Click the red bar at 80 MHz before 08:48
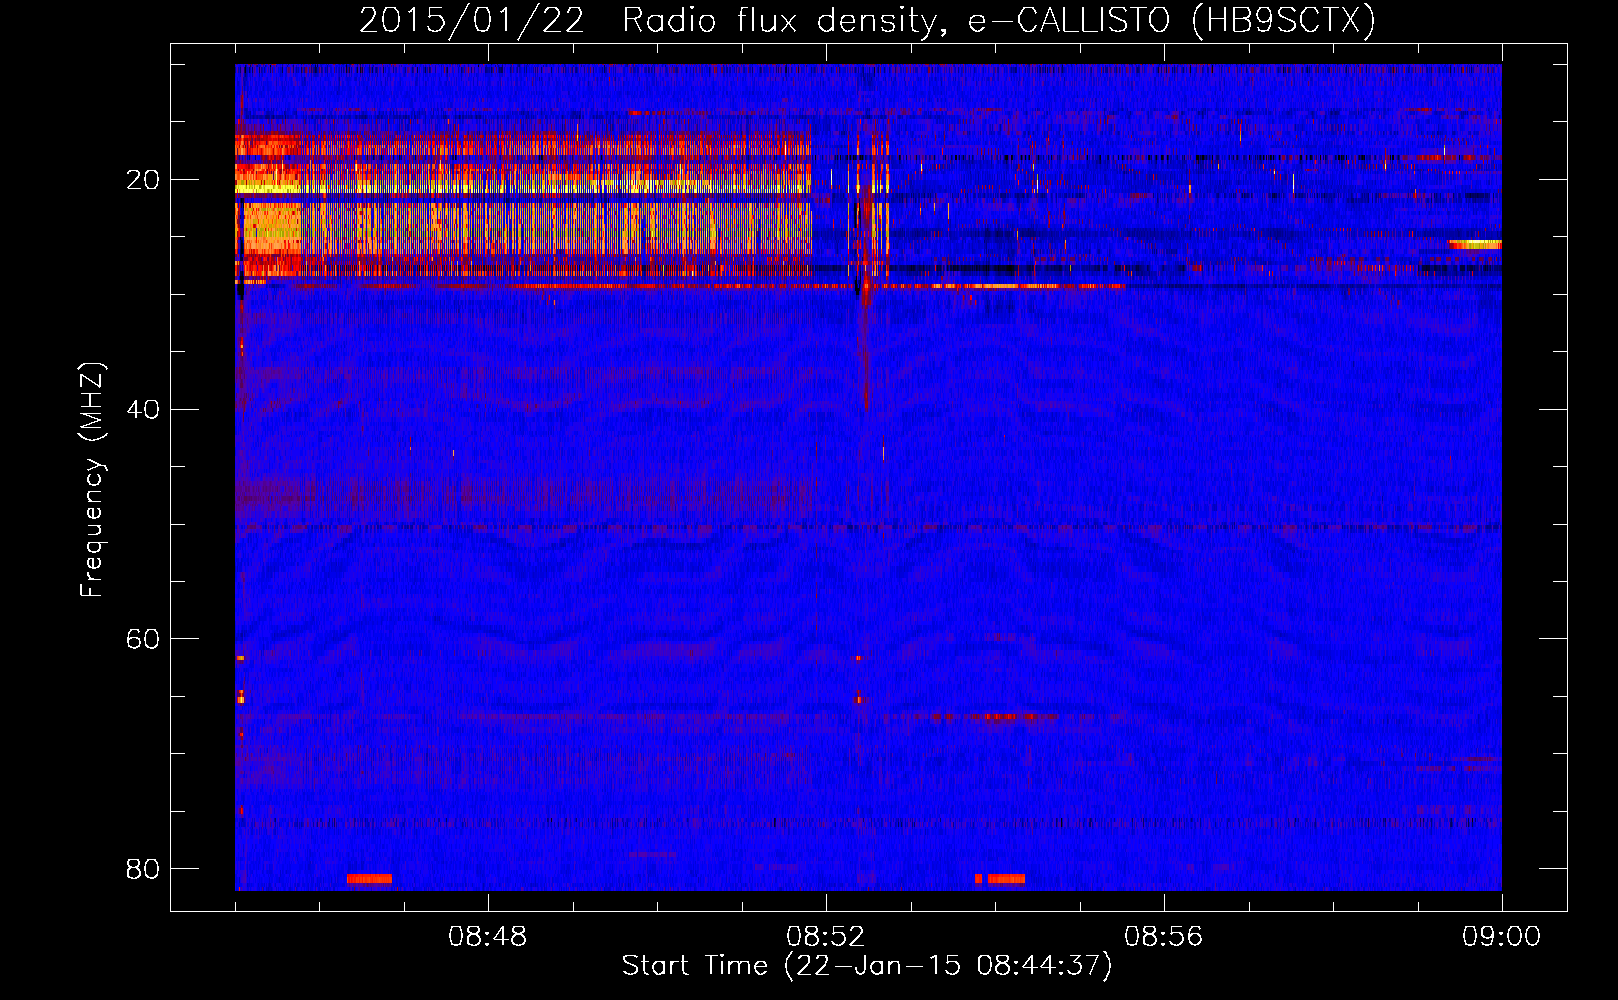The image size is (1618, 1000). (x=369, y=879)
